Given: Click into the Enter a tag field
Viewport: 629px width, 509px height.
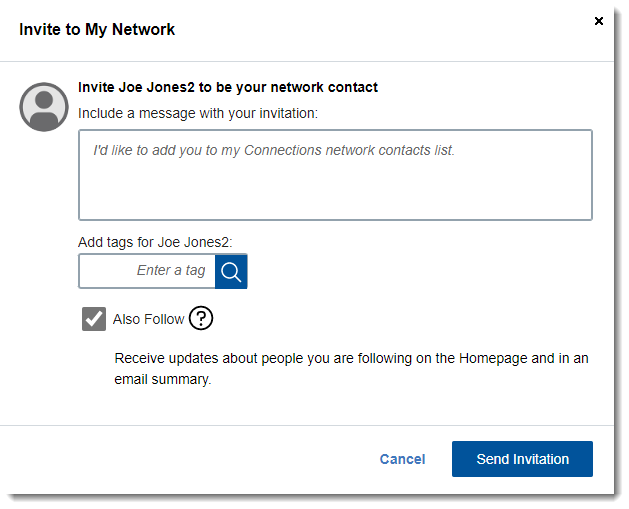Looking at the screenshot, I should click(147, 271).
